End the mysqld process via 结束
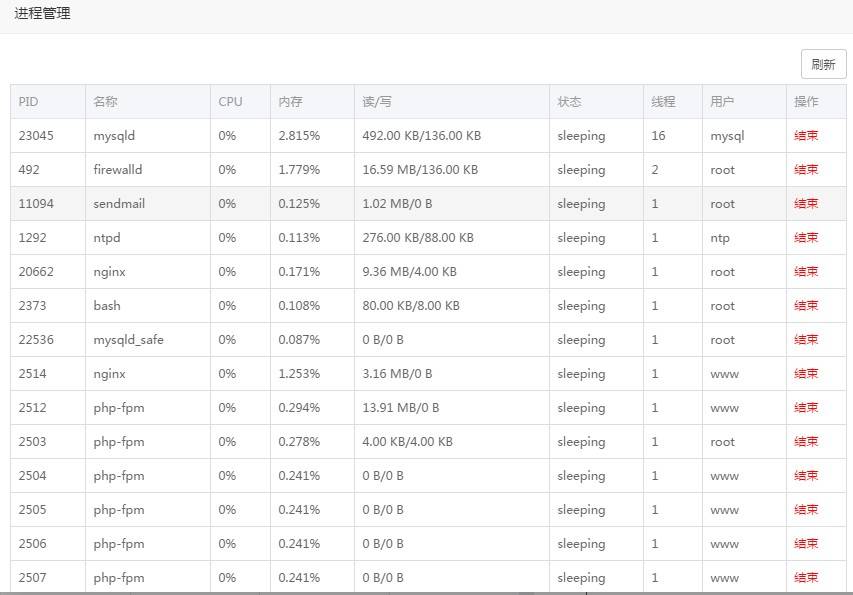This screenshot has height=595, width=853. [x=806, y=136]
